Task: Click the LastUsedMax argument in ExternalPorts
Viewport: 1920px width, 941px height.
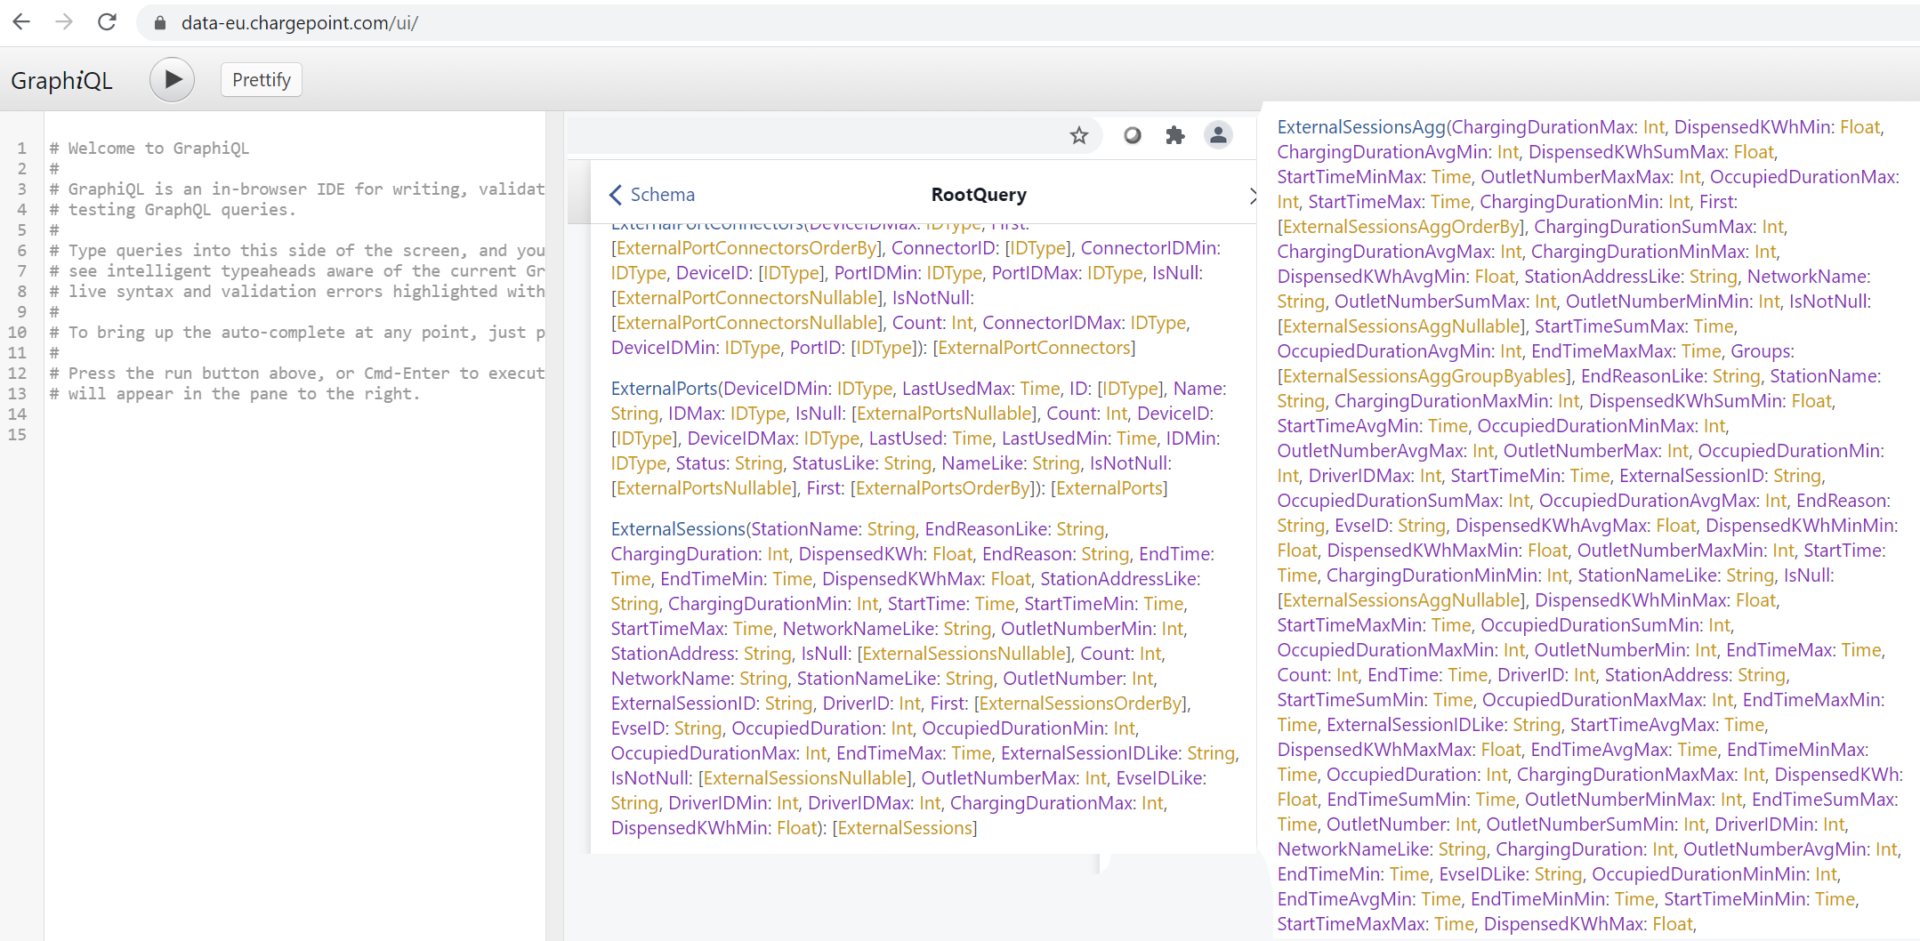Action: [x=959, y=388]
